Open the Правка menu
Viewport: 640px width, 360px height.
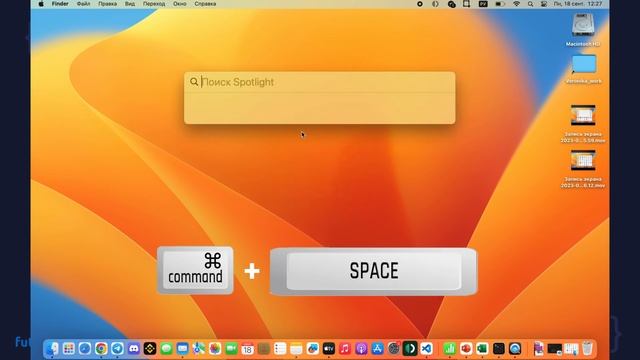(x=107, y=4)
